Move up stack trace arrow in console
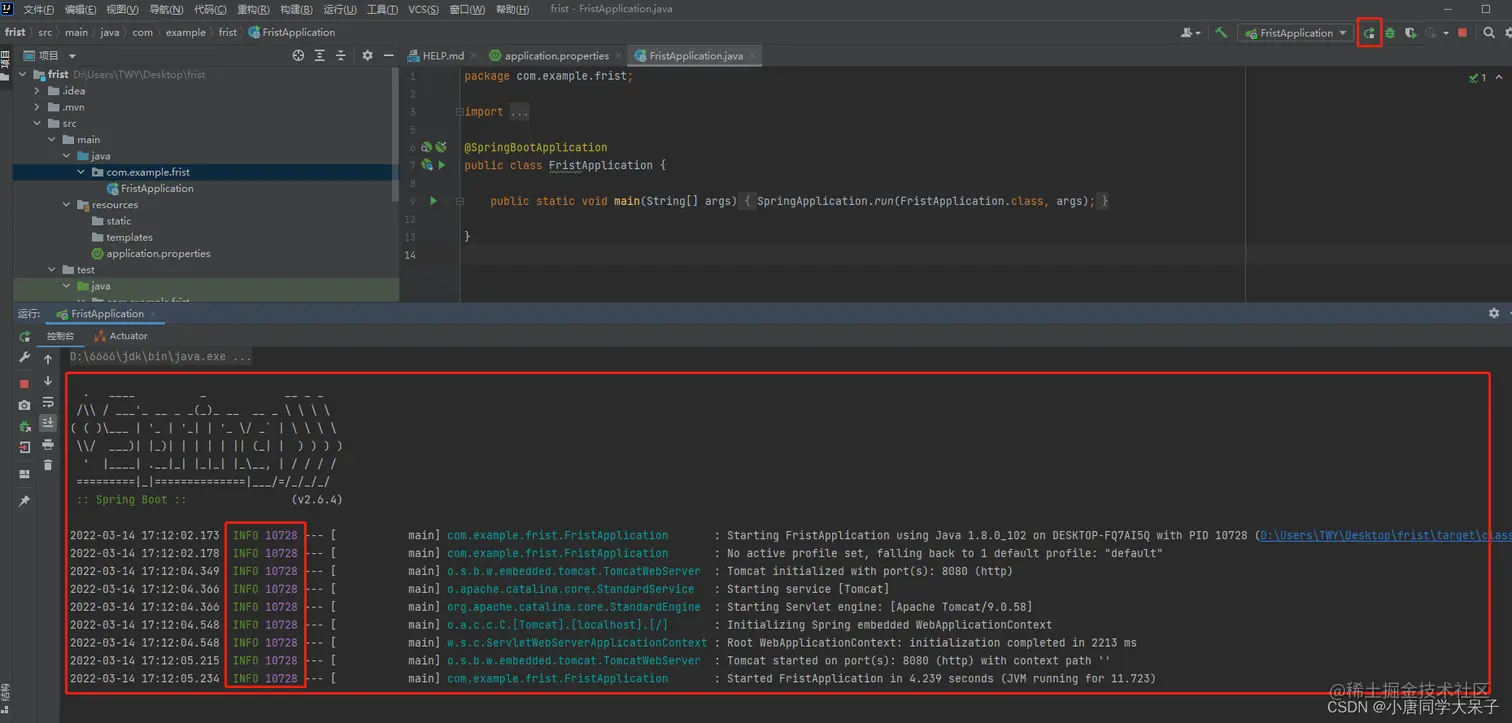 [48, 359]
